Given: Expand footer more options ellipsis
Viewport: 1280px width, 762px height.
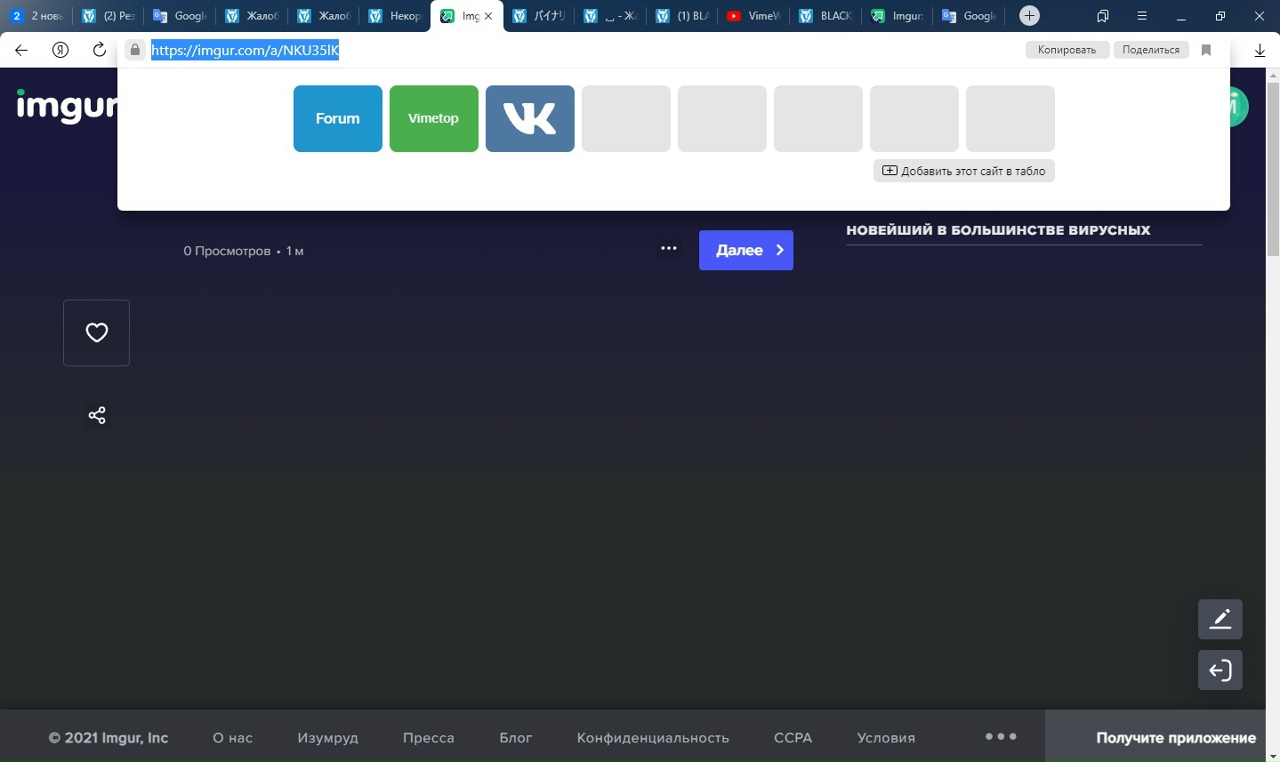Looking at the screenshot, I should (1000, 737).
